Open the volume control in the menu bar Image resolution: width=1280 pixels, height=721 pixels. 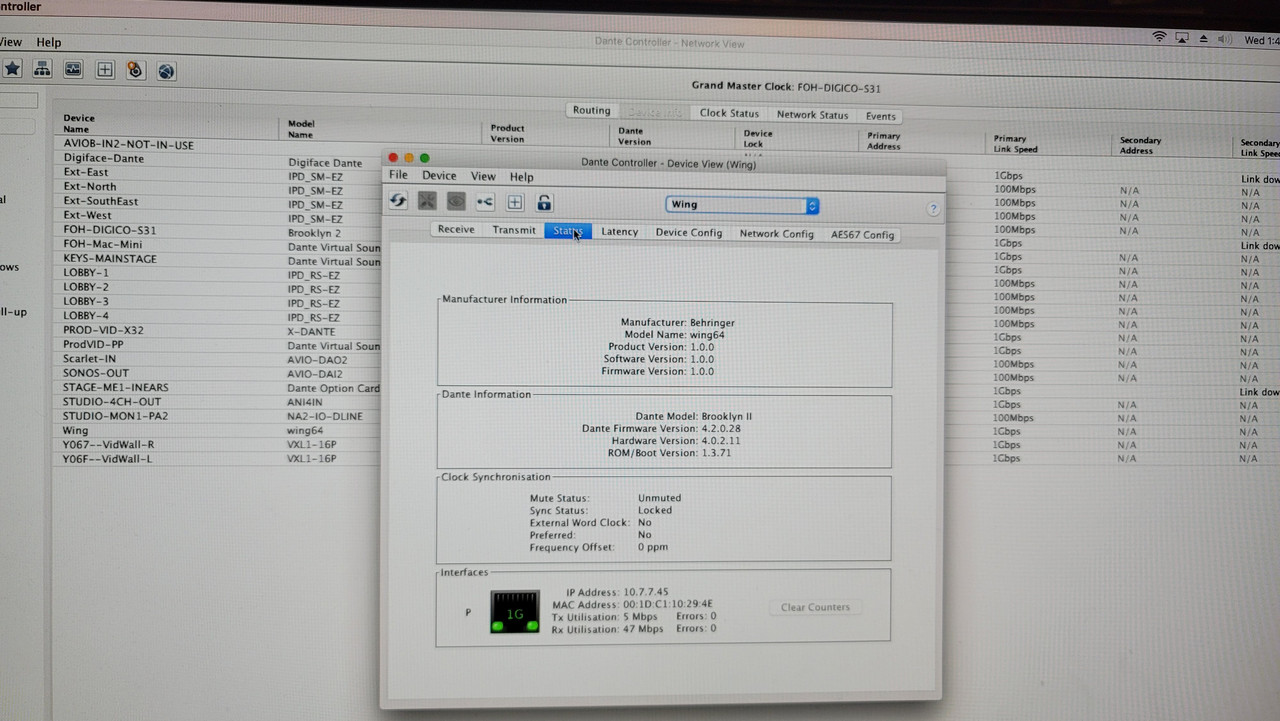point(1223,39)
